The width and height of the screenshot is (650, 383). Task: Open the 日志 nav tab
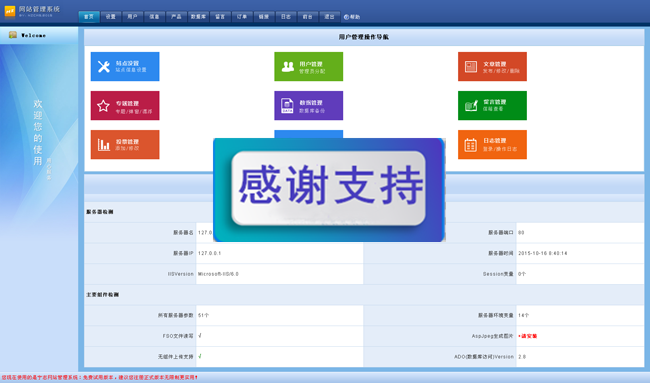[x=286, y=17]
